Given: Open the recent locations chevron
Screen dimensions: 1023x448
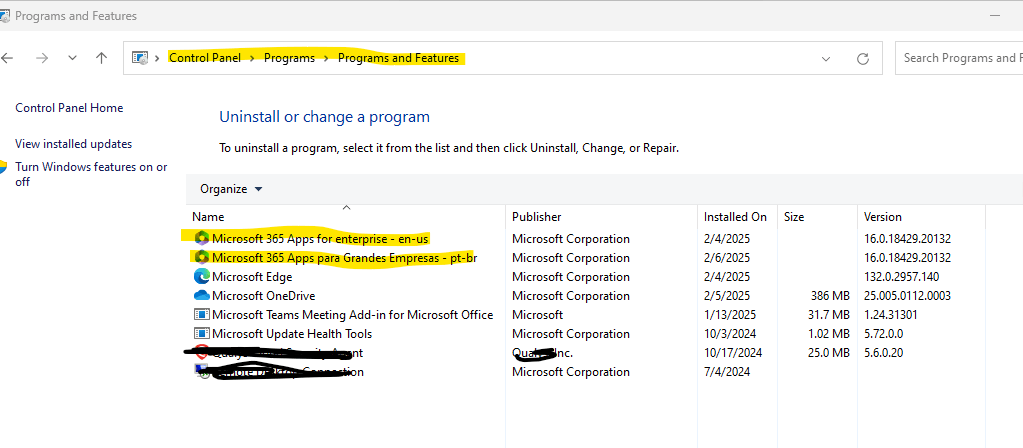Looking at the screenshot, I should 72,58.
